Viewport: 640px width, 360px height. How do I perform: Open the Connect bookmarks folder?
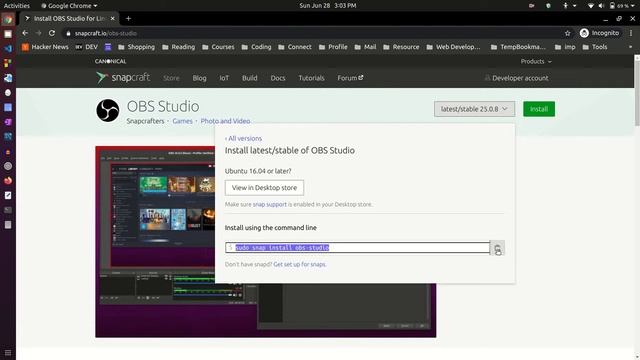pyautogui.click(x=295, y=47)
